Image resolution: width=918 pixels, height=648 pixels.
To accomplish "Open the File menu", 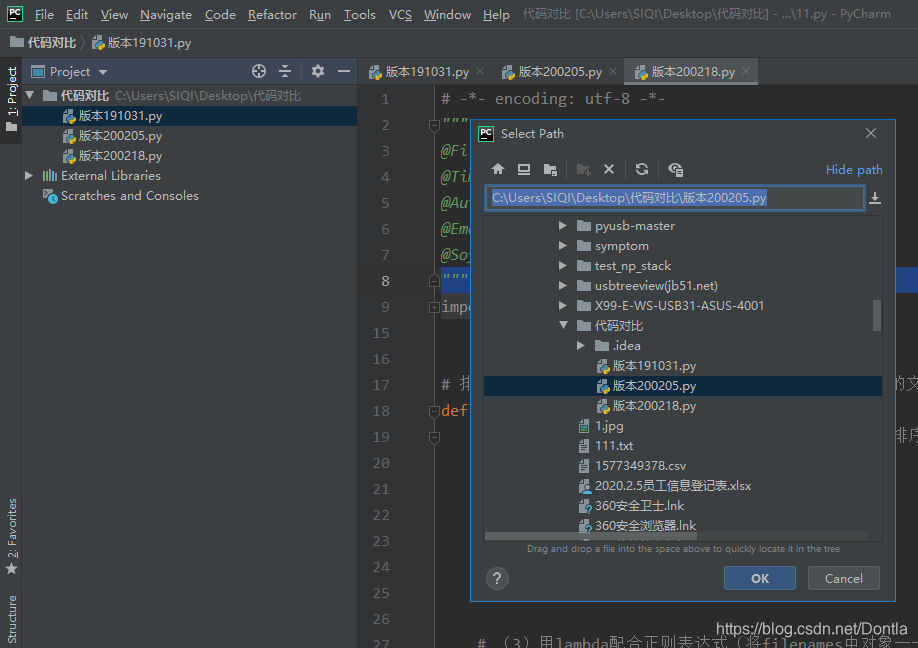I will (44, 14).
